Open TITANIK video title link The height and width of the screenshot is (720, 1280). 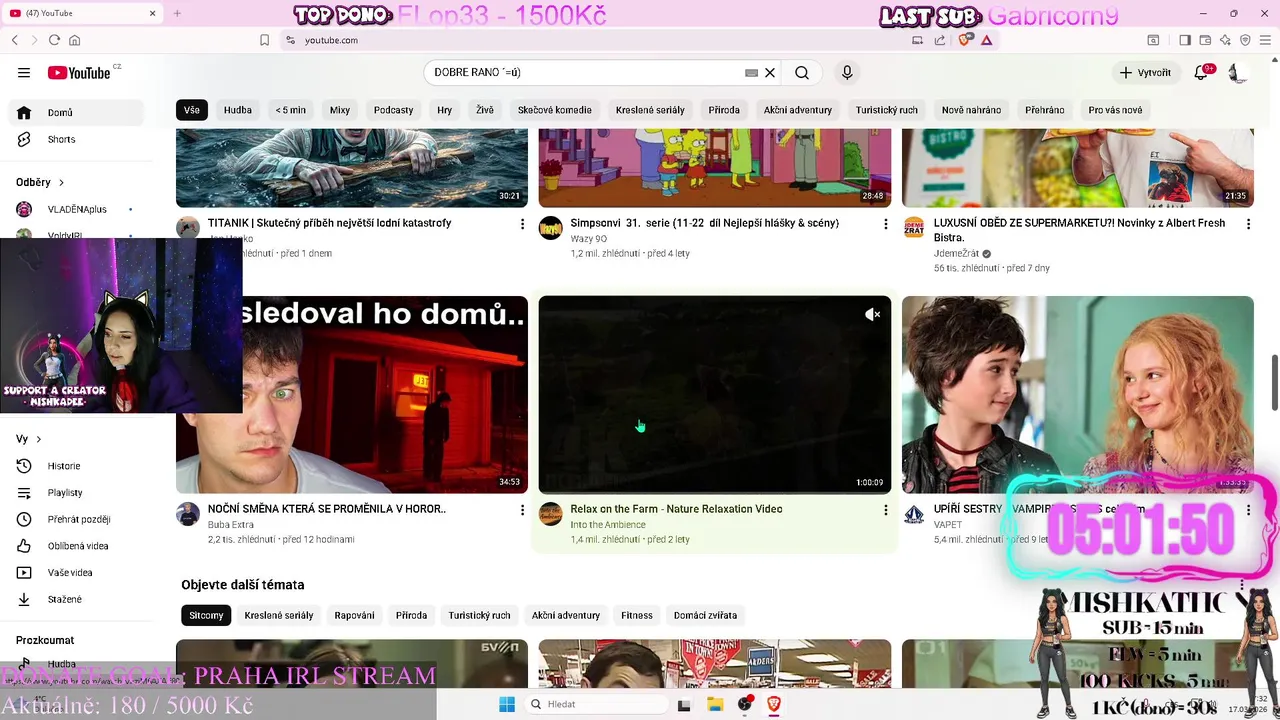(329, 223)
